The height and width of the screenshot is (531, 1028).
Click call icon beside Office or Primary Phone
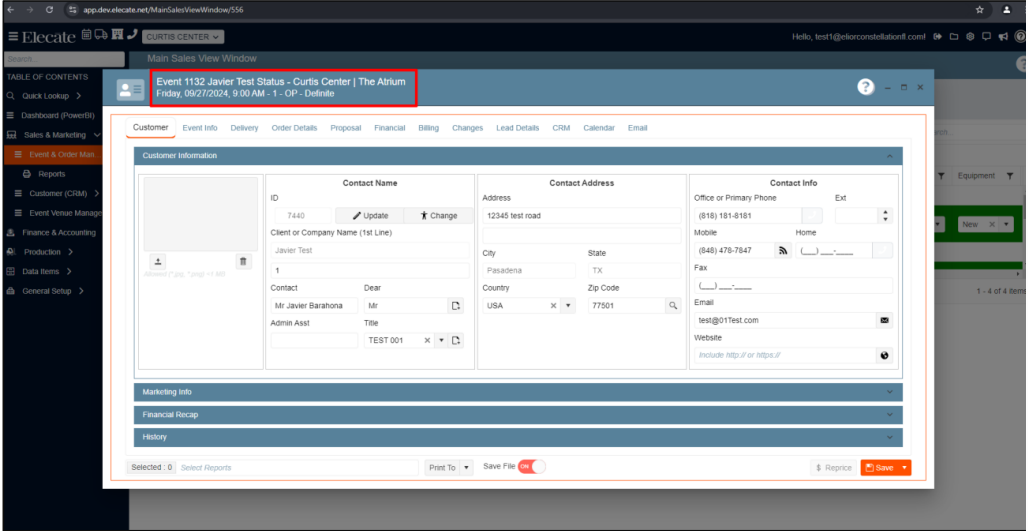[x=812, y=216]
